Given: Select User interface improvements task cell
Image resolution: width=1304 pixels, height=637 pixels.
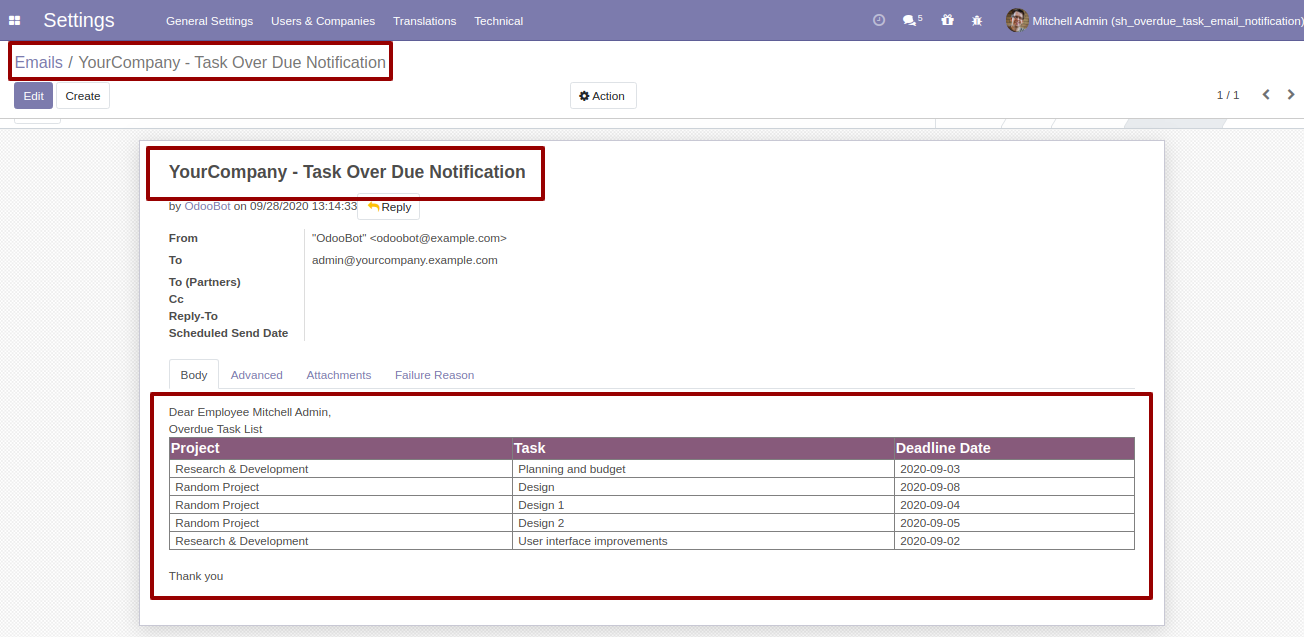Looking at the screenshot, I should tap(703, 541).
